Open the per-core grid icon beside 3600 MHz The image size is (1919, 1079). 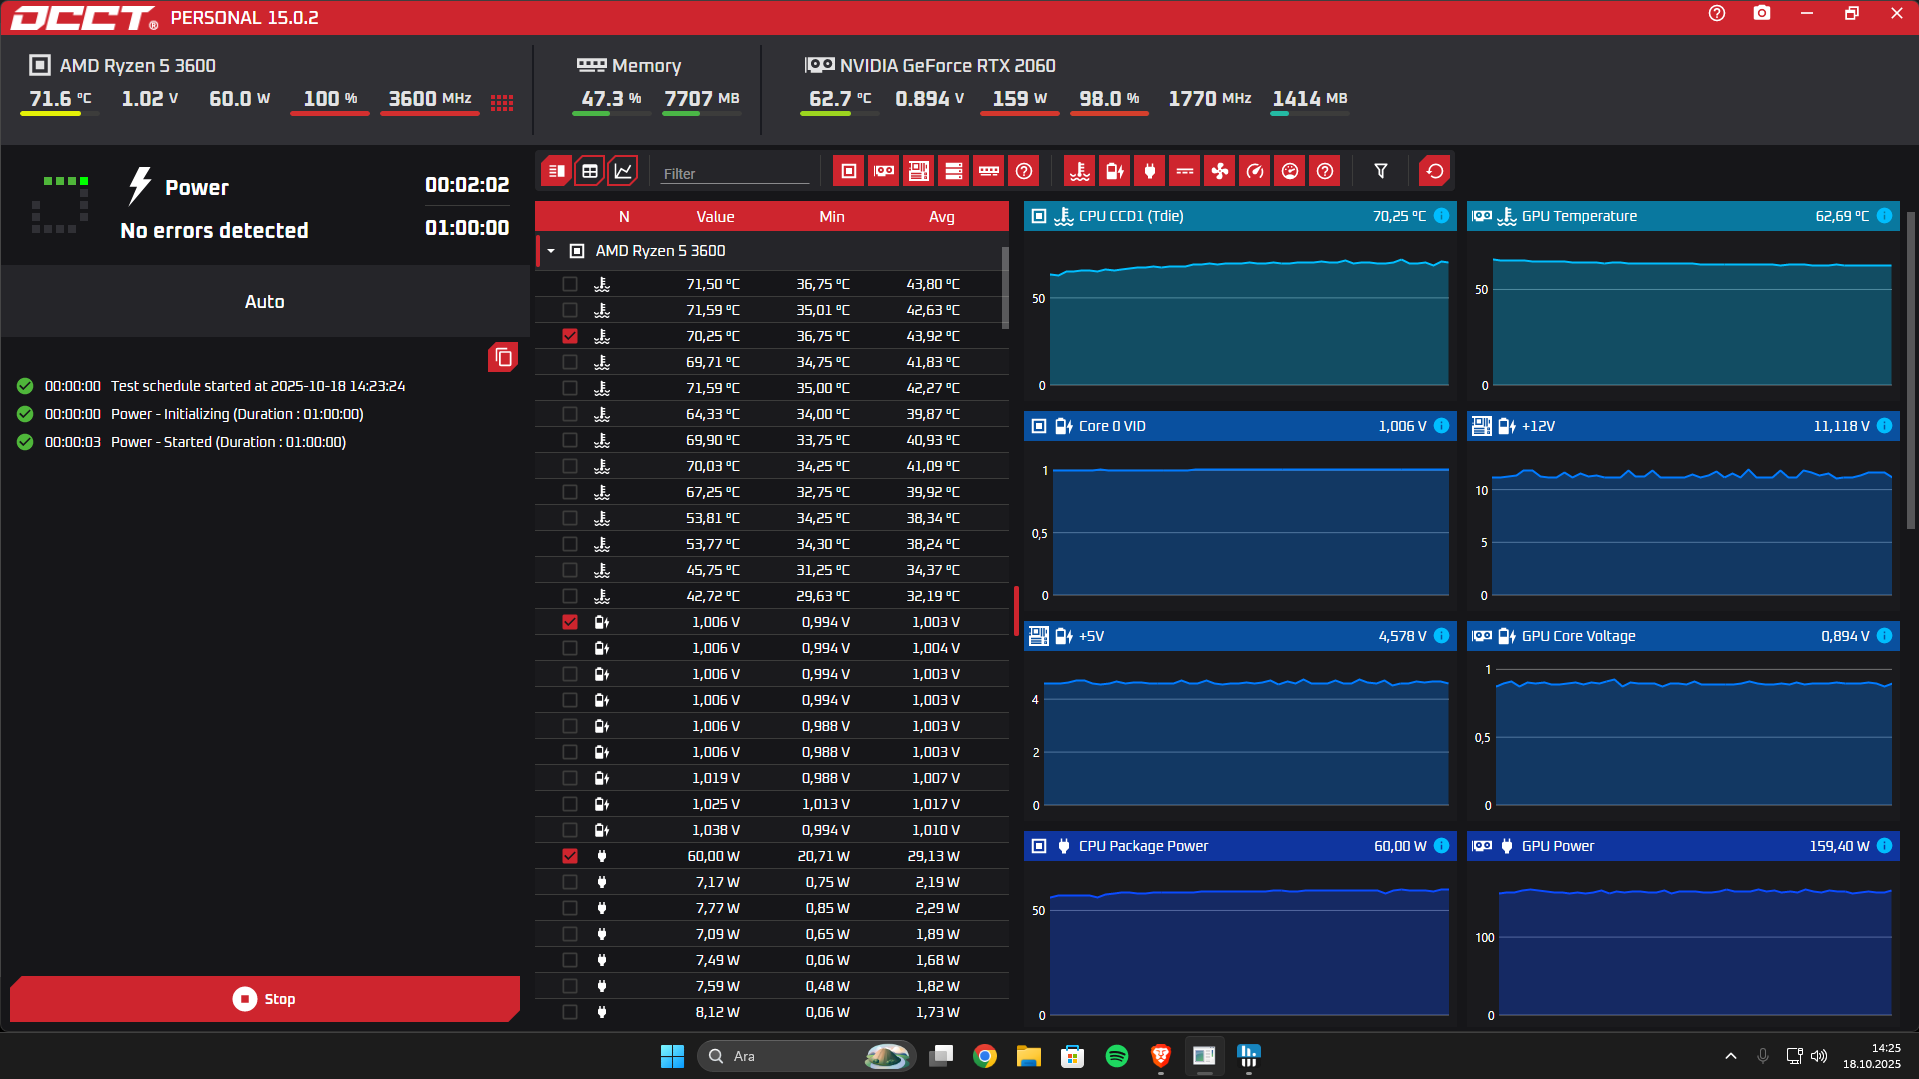click(502, 102)
